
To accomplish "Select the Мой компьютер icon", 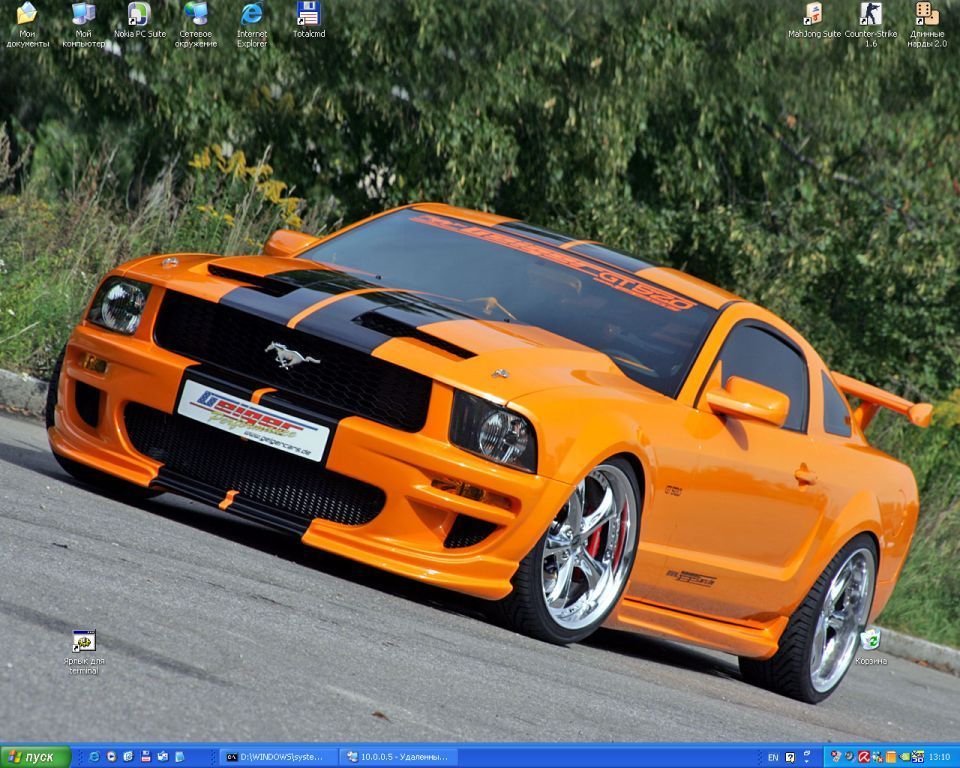I will [x=84, y=16].
